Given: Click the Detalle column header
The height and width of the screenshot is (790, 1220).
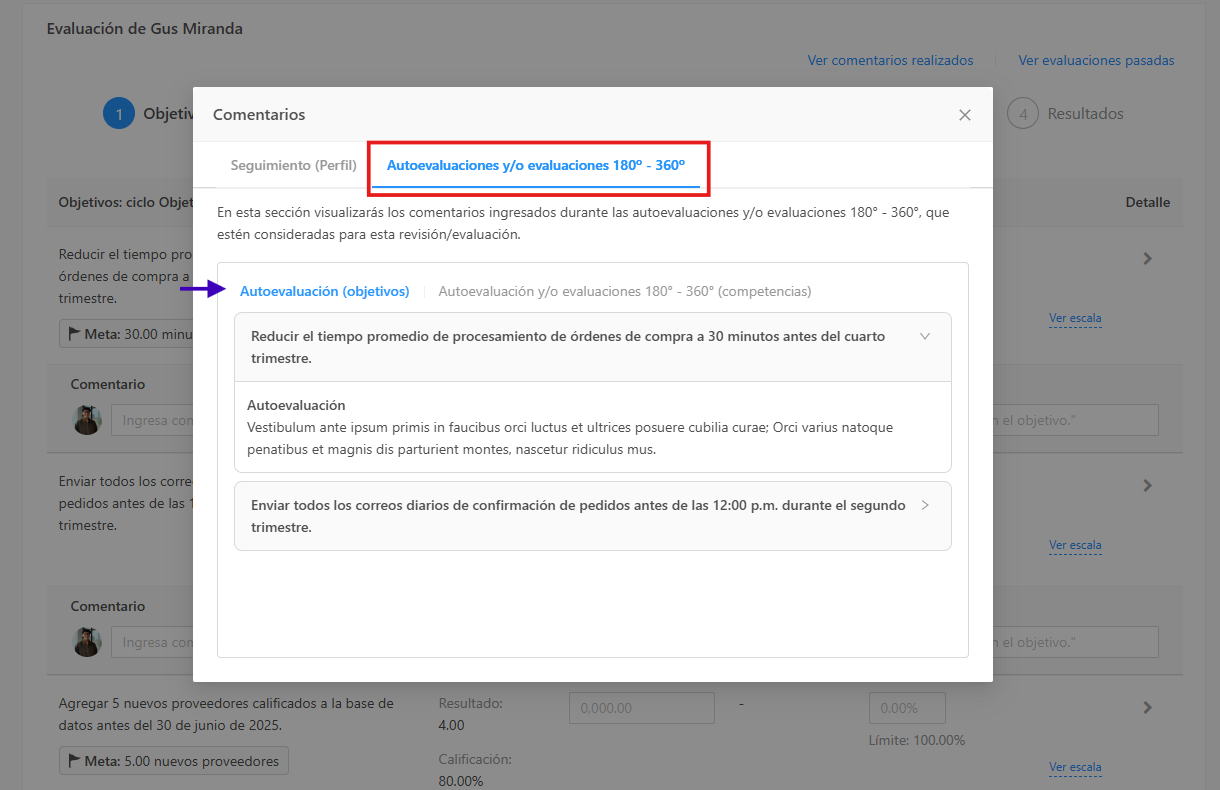Looking at the screenshot, I should [x=1147, y=202].
